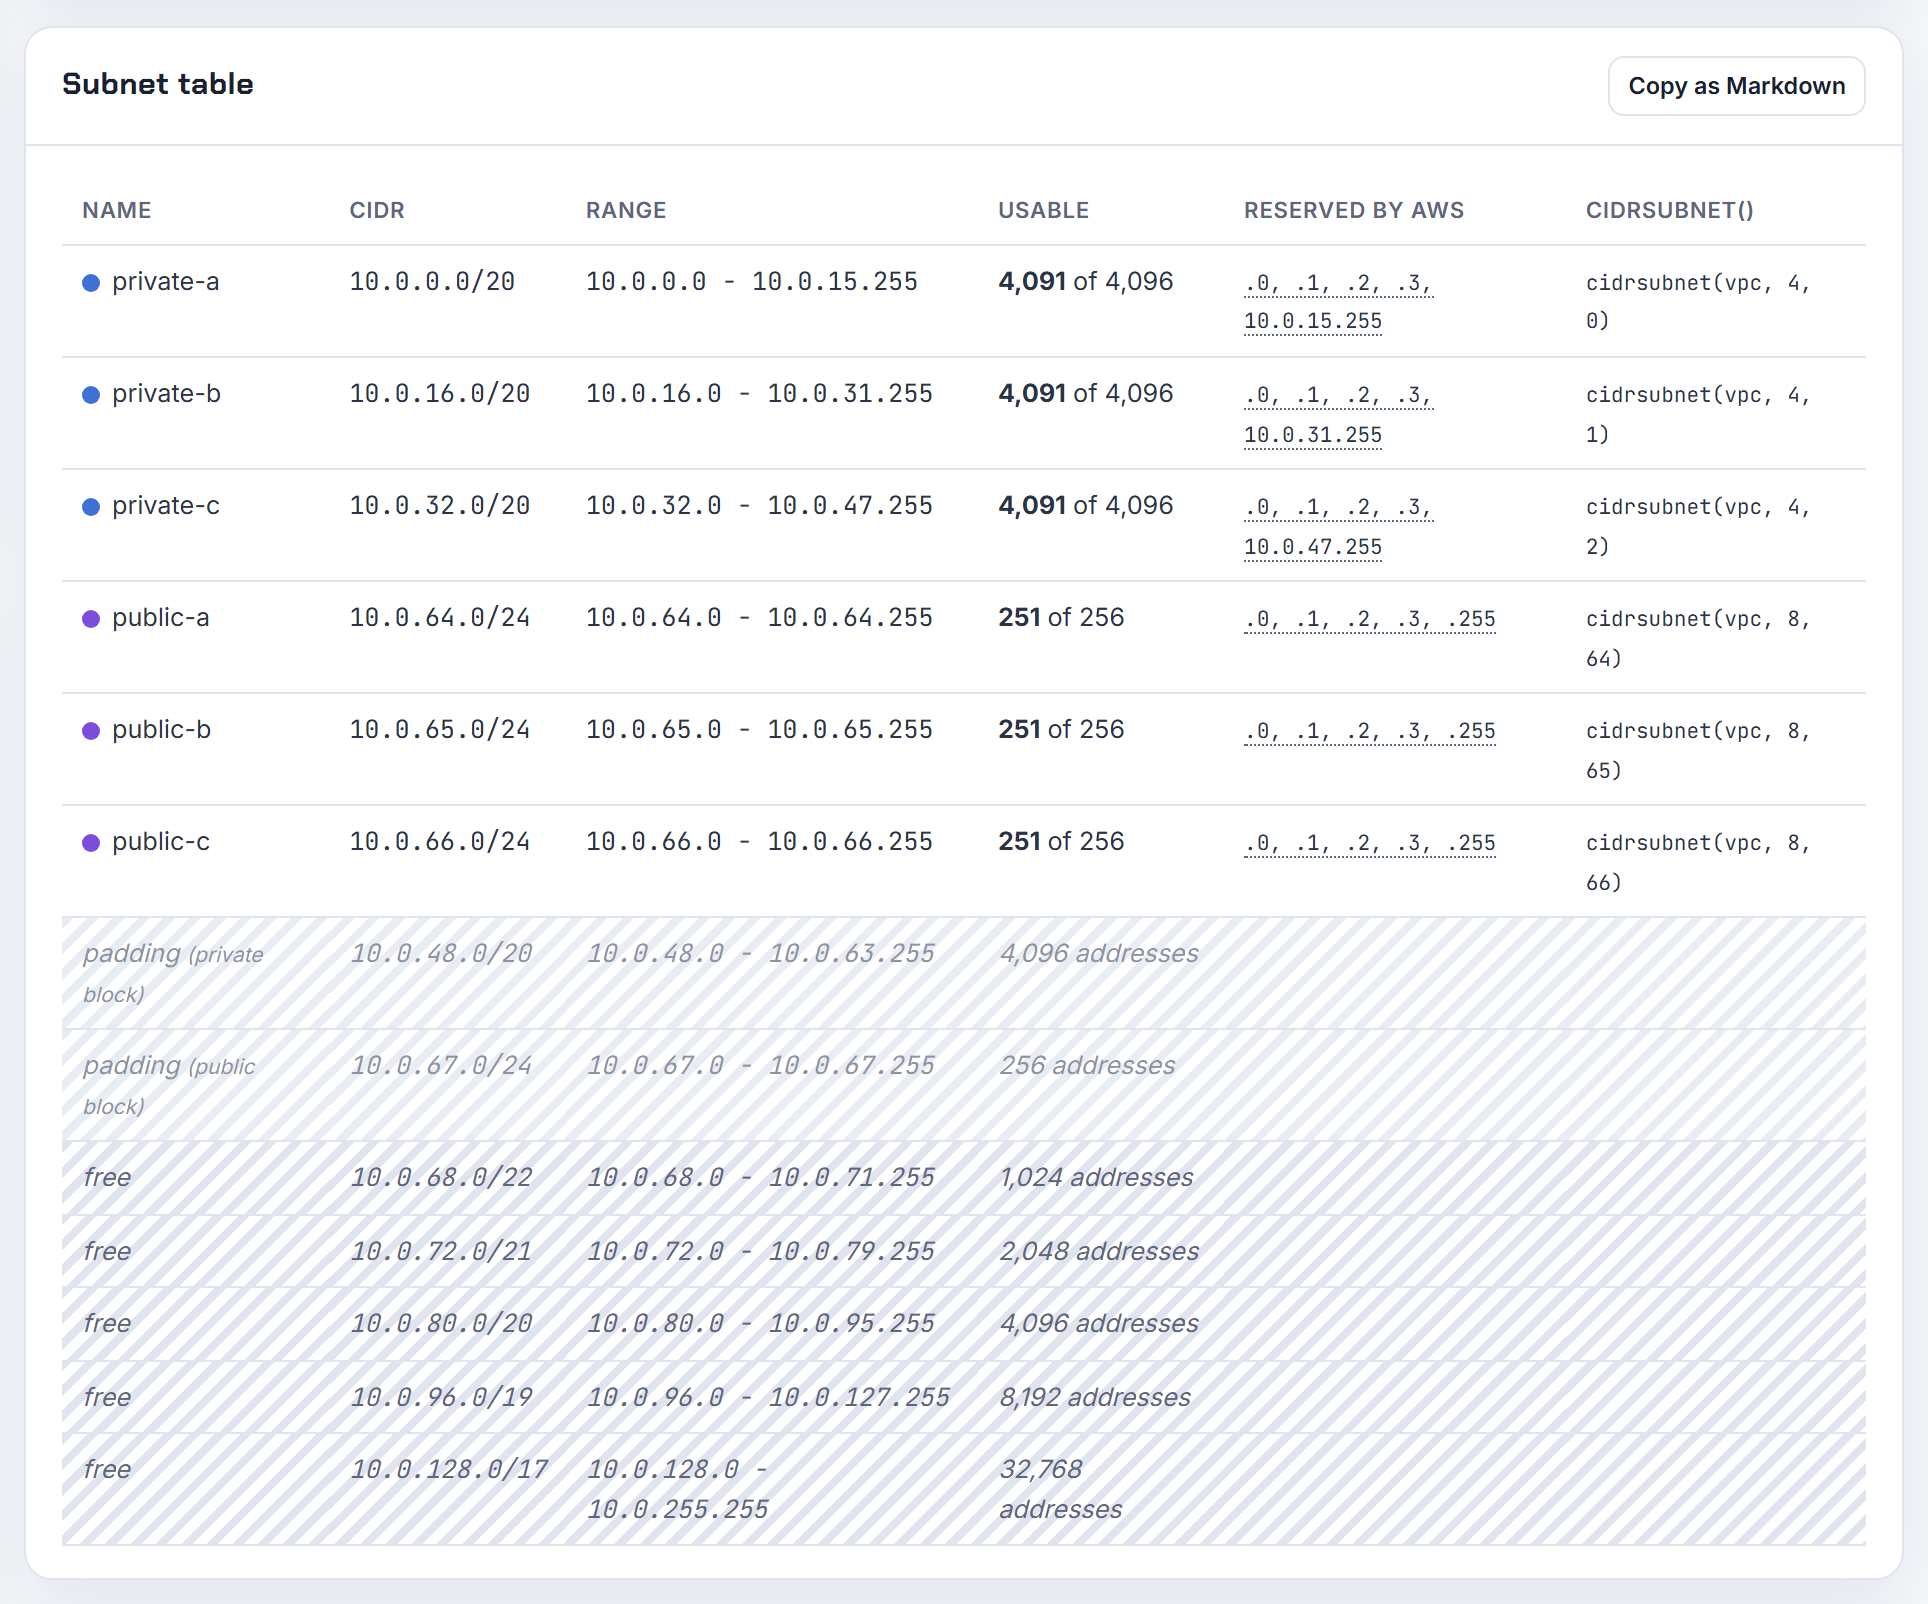Viewport: 1928px width, 1604px height.
Task: Click the purple dot next to public-c
Action: click(91, 843)
